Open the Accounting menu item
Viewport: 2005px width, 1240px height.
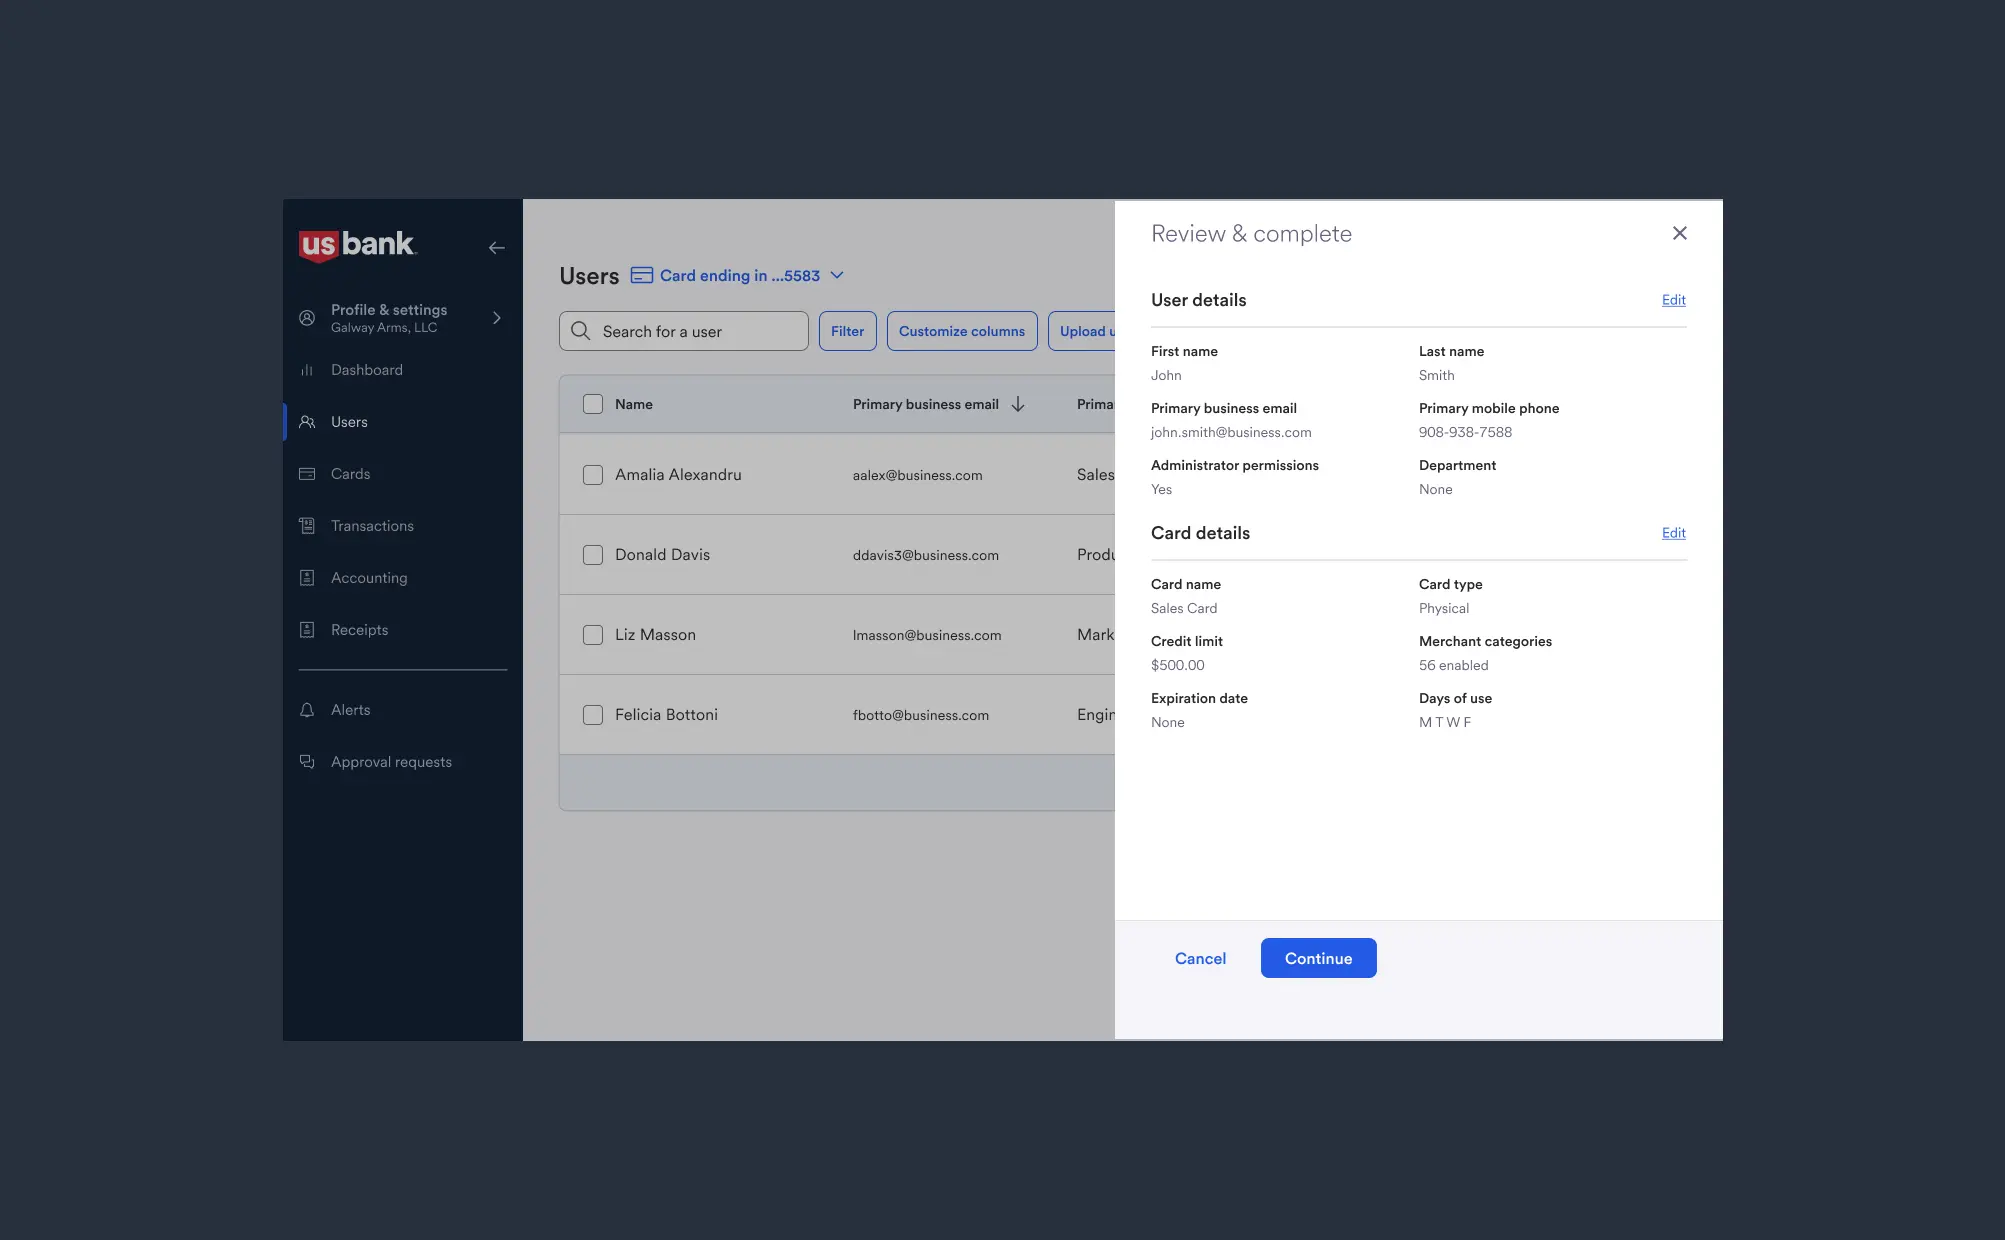tap(368, 578)
